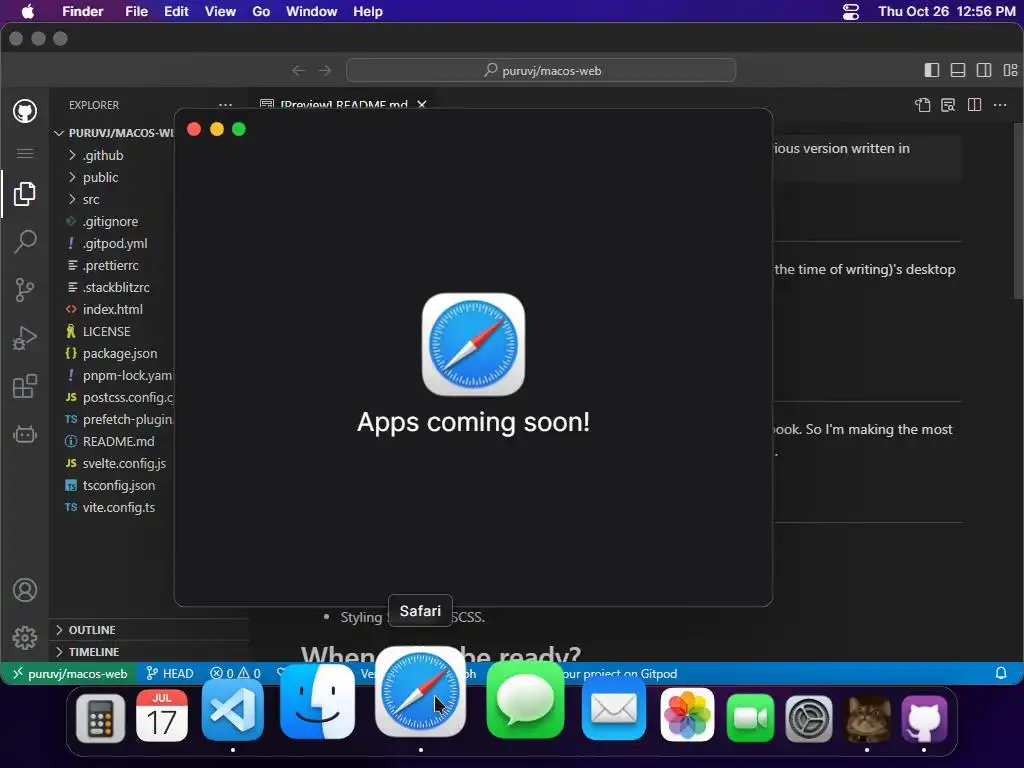Open the editor more actions menu
The width and height of the screenshot is (1024, 768).
tap(1000, 105)
